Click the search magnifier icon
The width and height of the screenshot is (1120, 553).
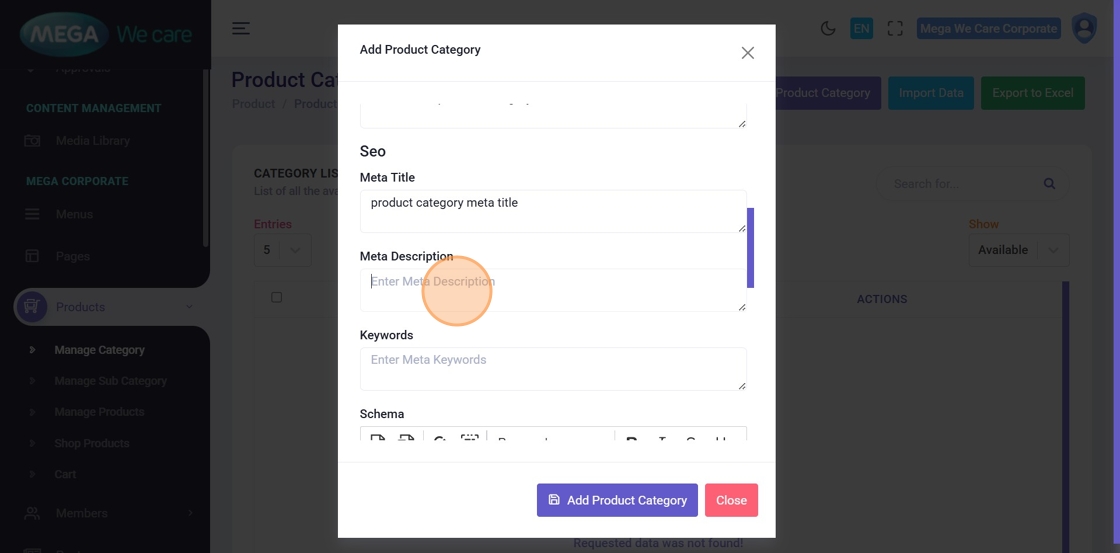[x=1049, y=184]
